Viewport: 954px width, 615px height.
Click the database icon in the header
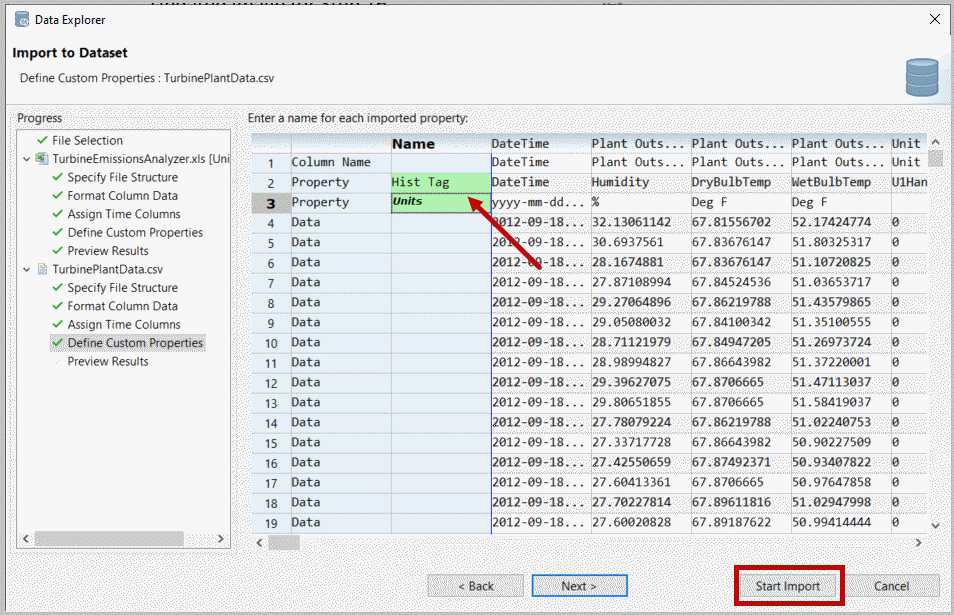click(921, 77)
